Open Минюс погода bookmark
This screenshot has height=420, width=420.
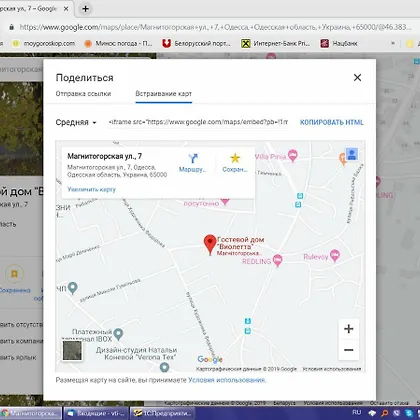[x=118, y=43]
